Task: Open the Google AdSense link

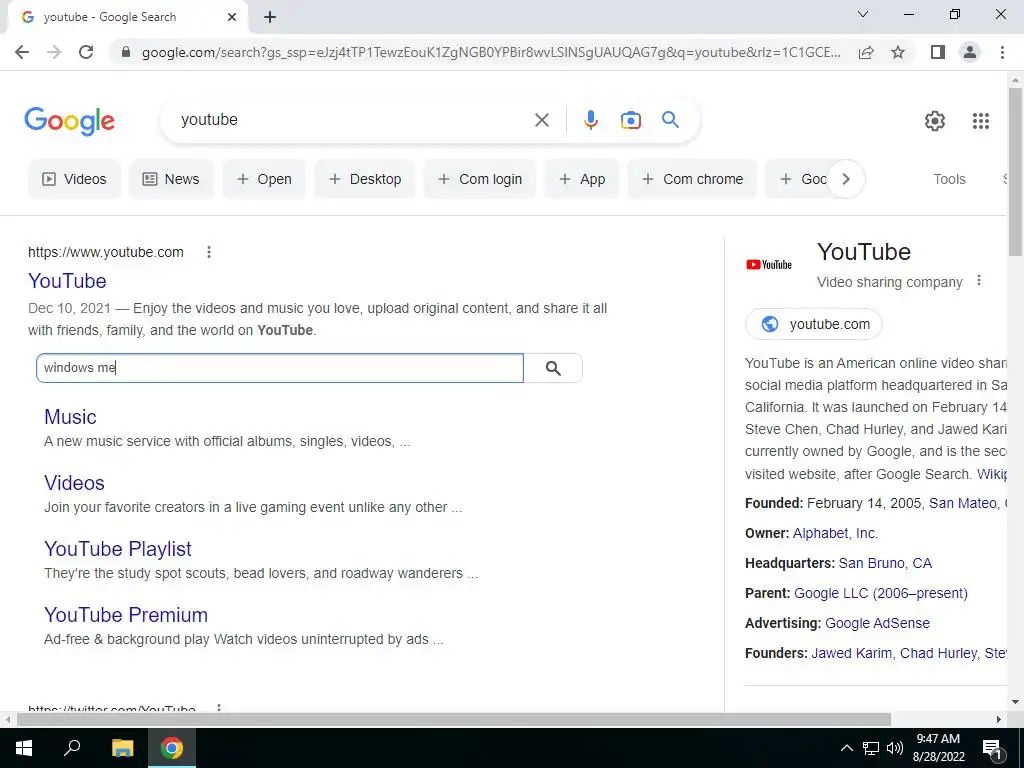Action: [877, 623]
